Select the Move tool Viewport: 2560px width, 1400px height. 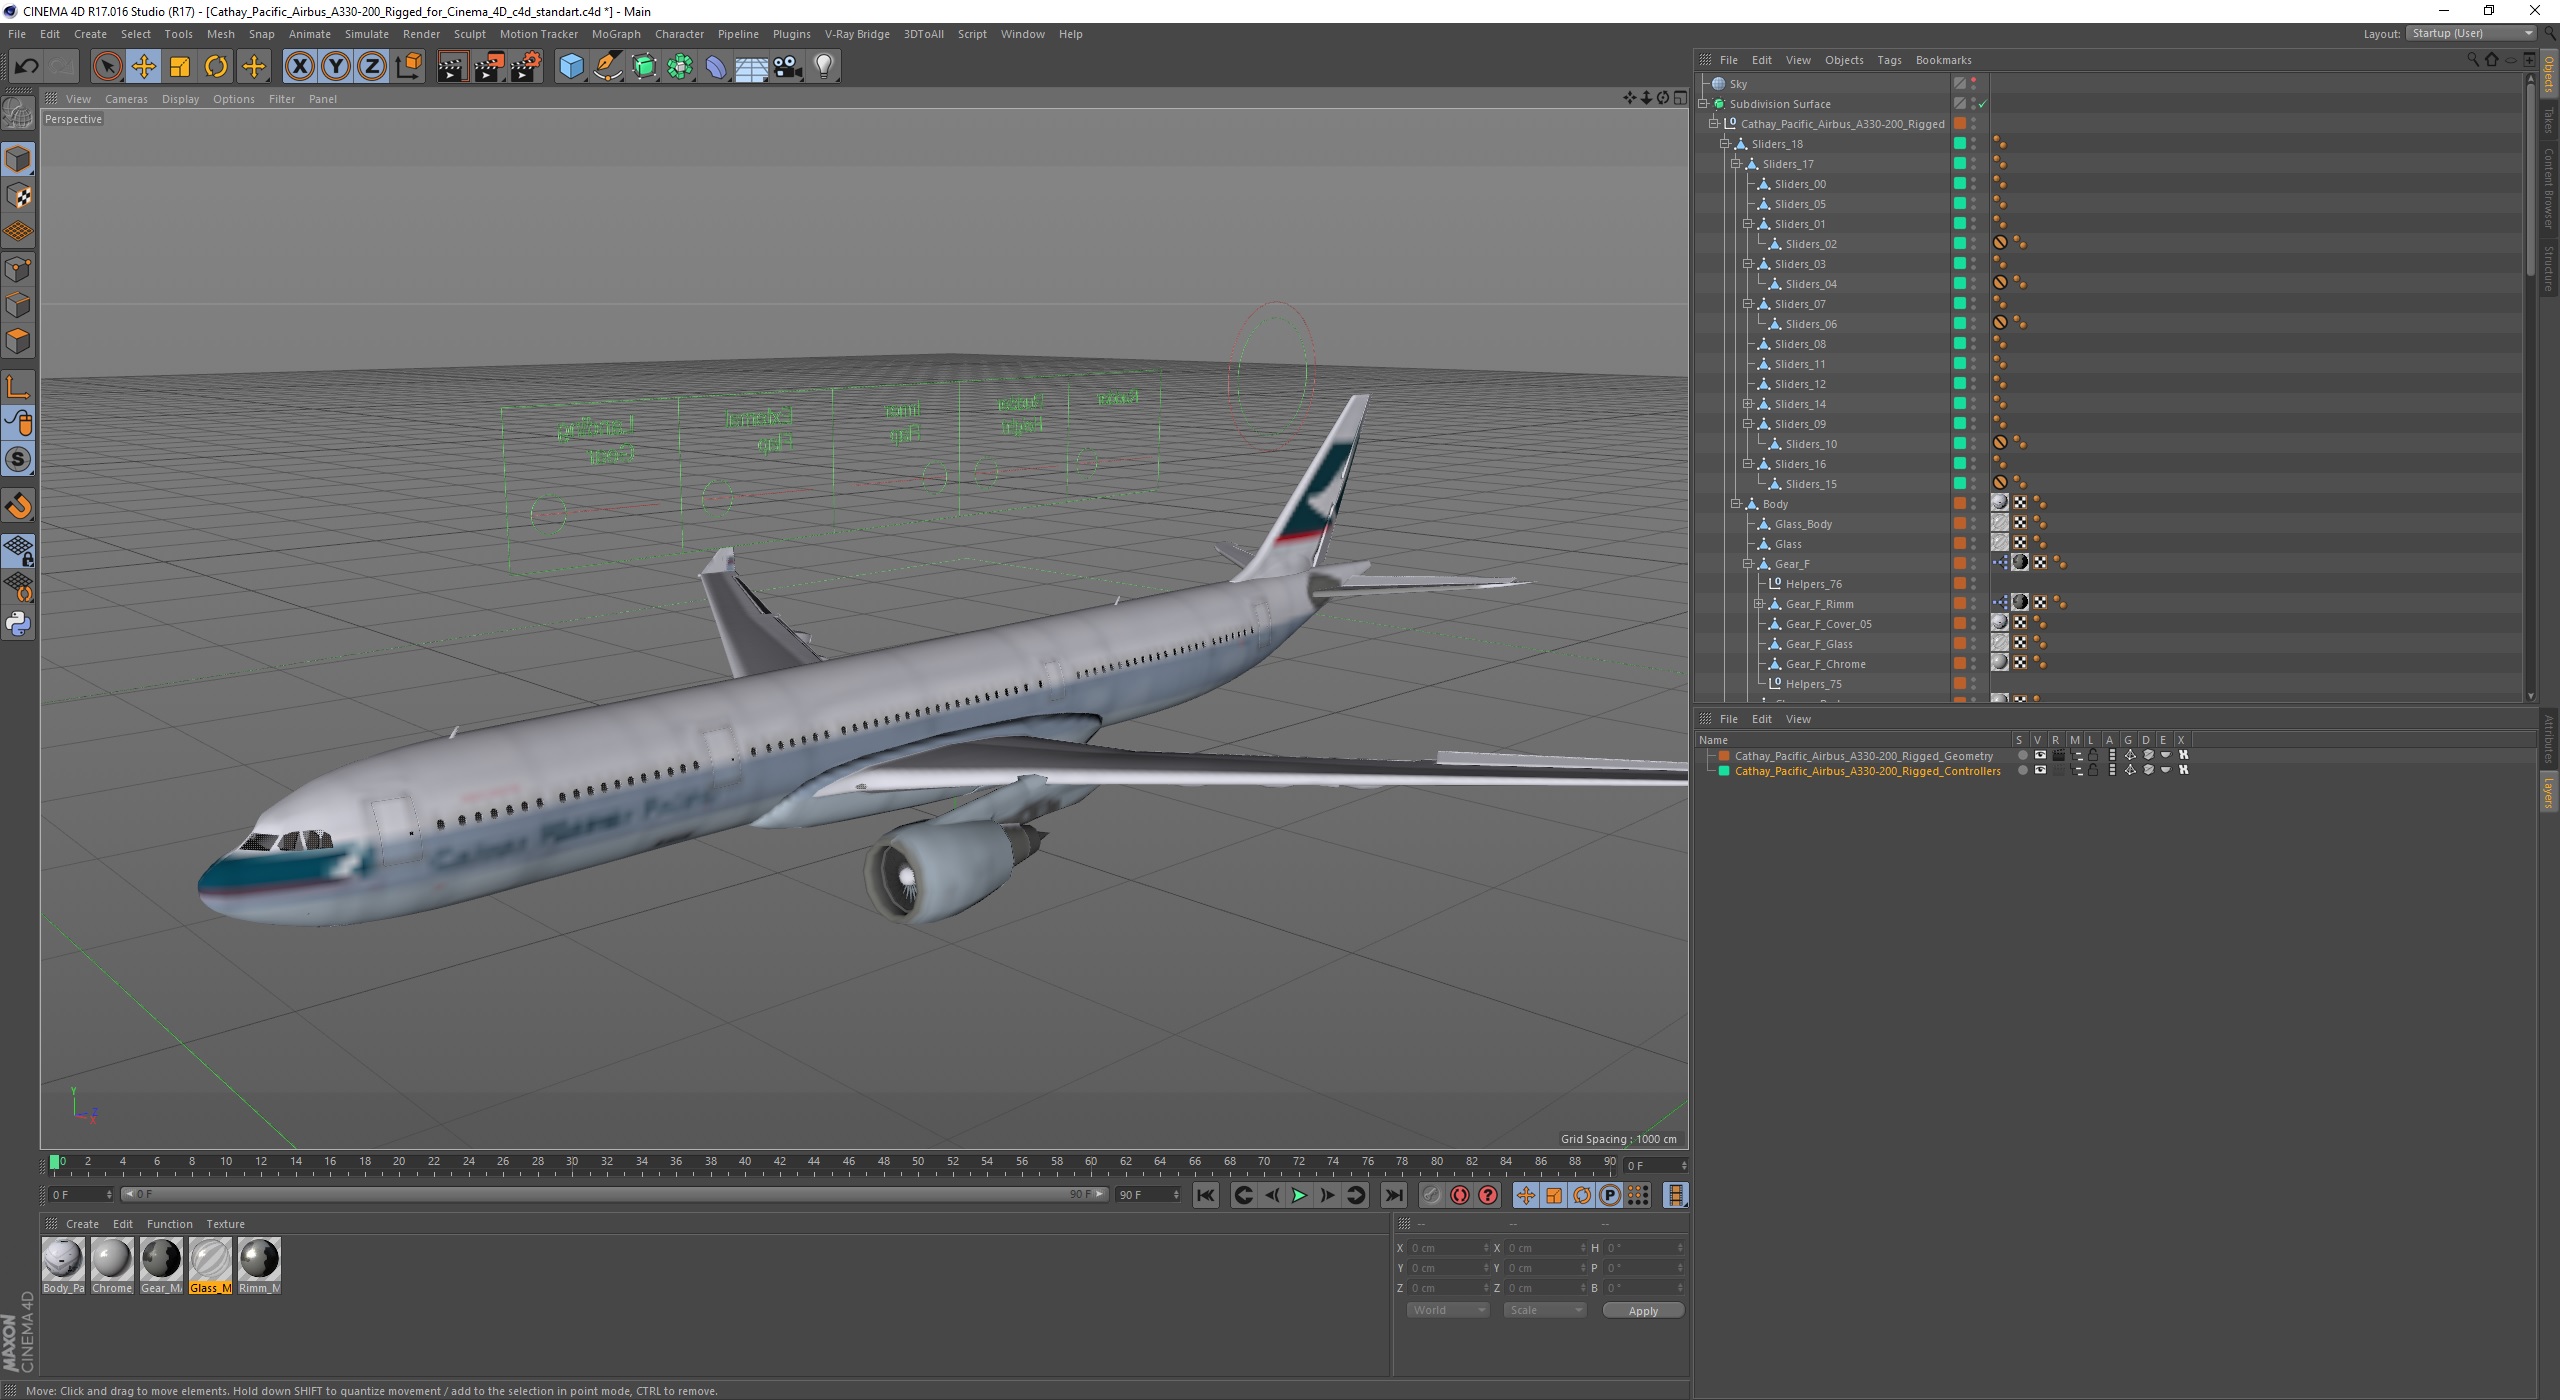(x=143, y=67)
